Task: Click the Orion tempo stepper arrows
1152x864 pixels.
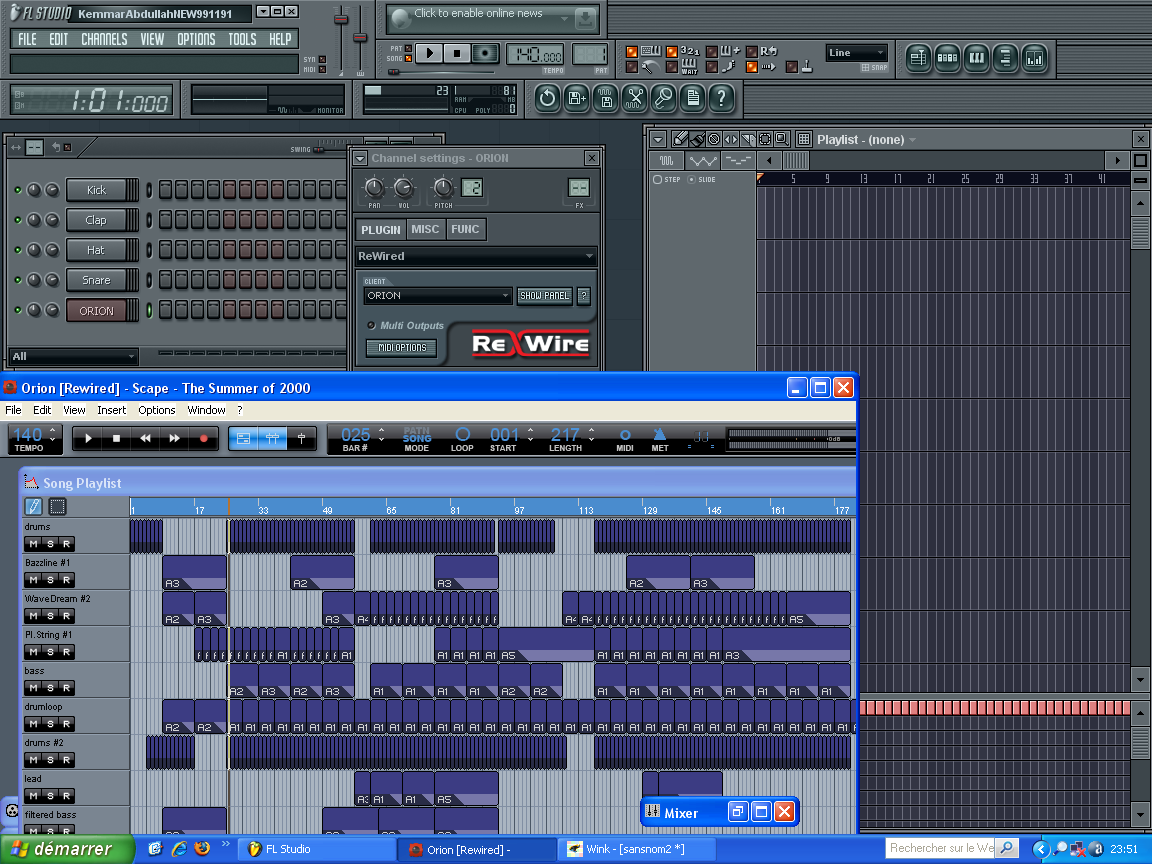Action: pyautogui.click(x=52, y=433)
